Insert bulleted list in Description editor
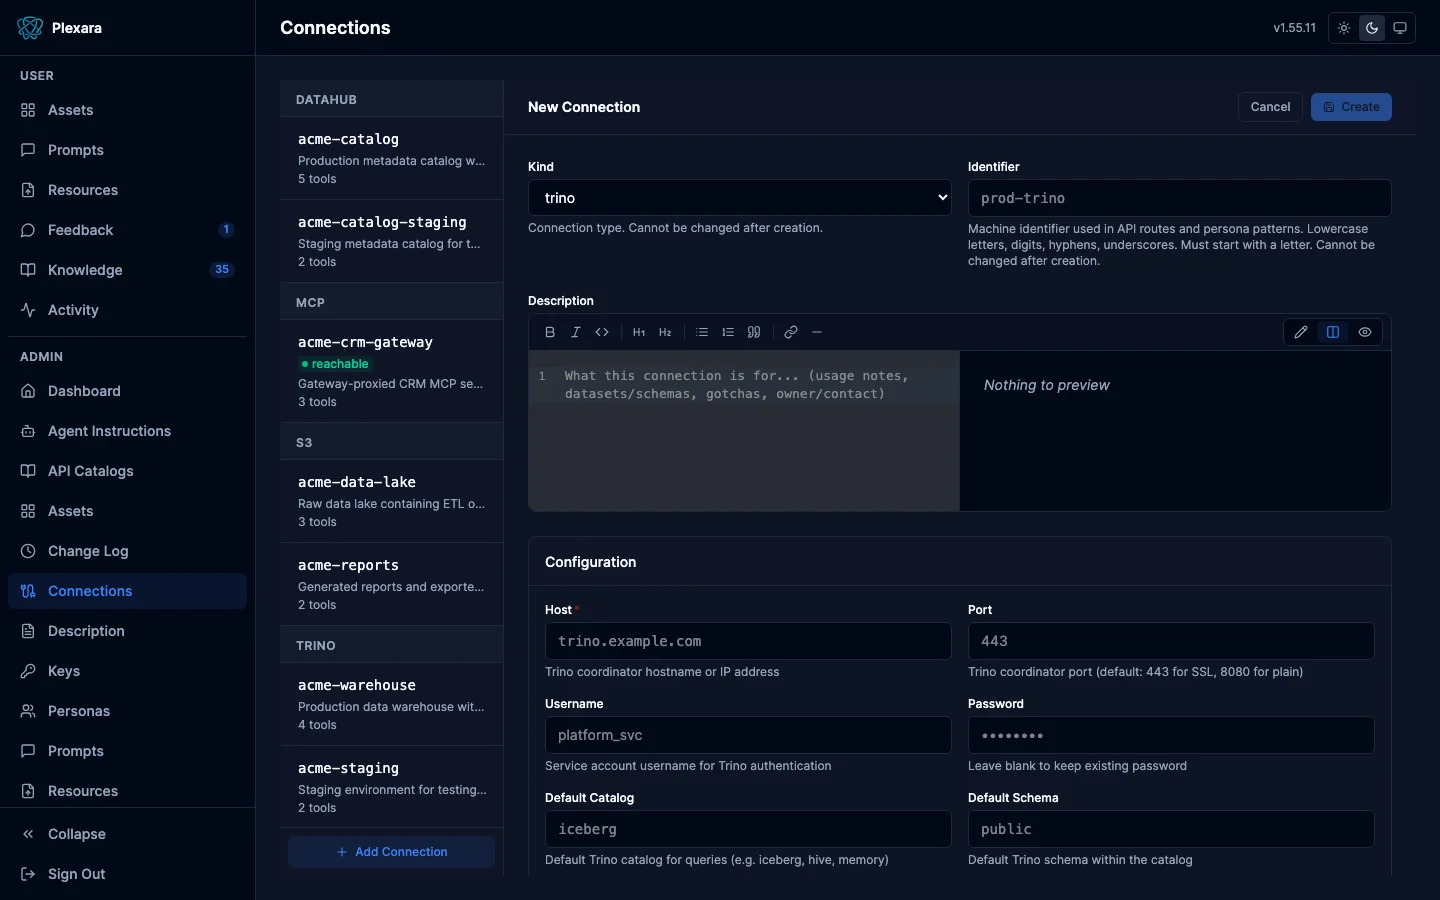The image size is (1440, 900). (x=702, y=332)
